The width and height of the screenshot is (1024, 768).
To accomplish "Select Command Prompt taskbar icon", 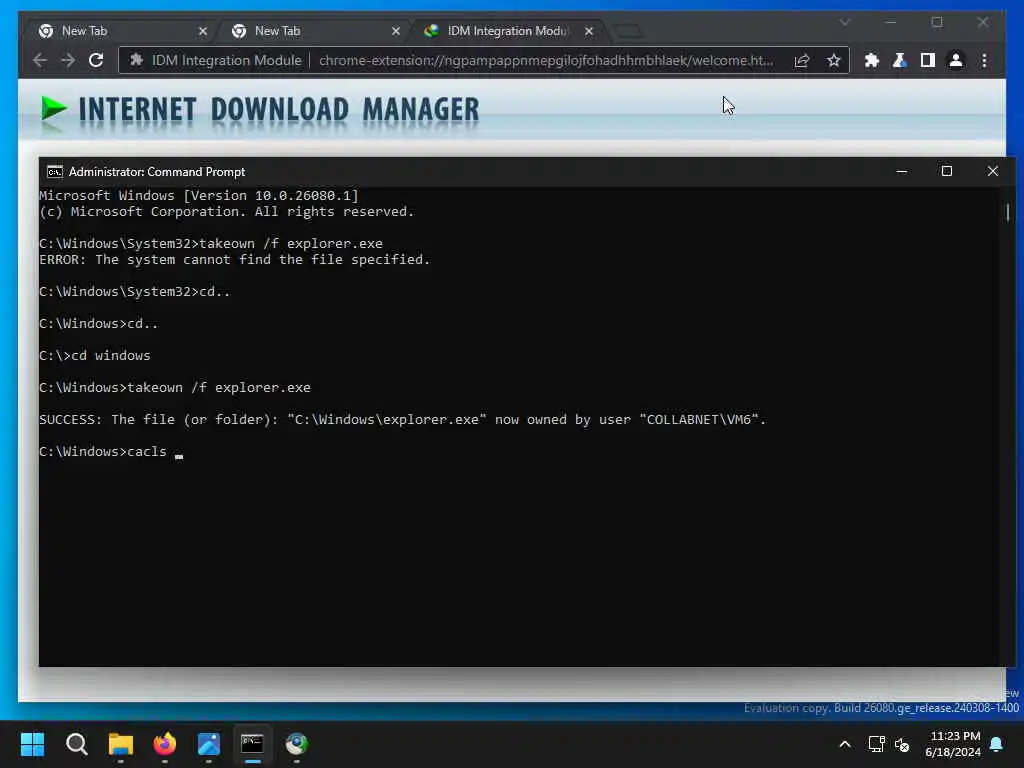I will (x=252, y=744).
